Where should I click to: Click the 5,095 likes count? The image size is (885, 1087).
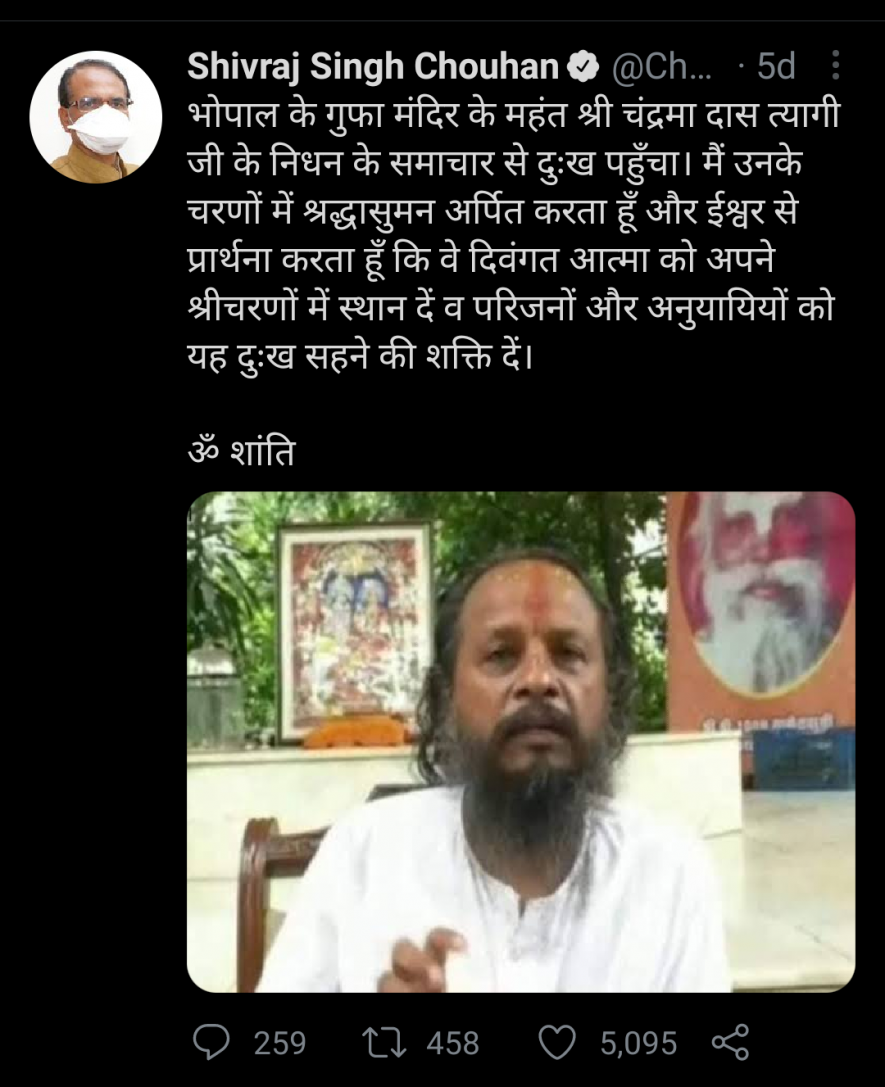point(638,1043)
